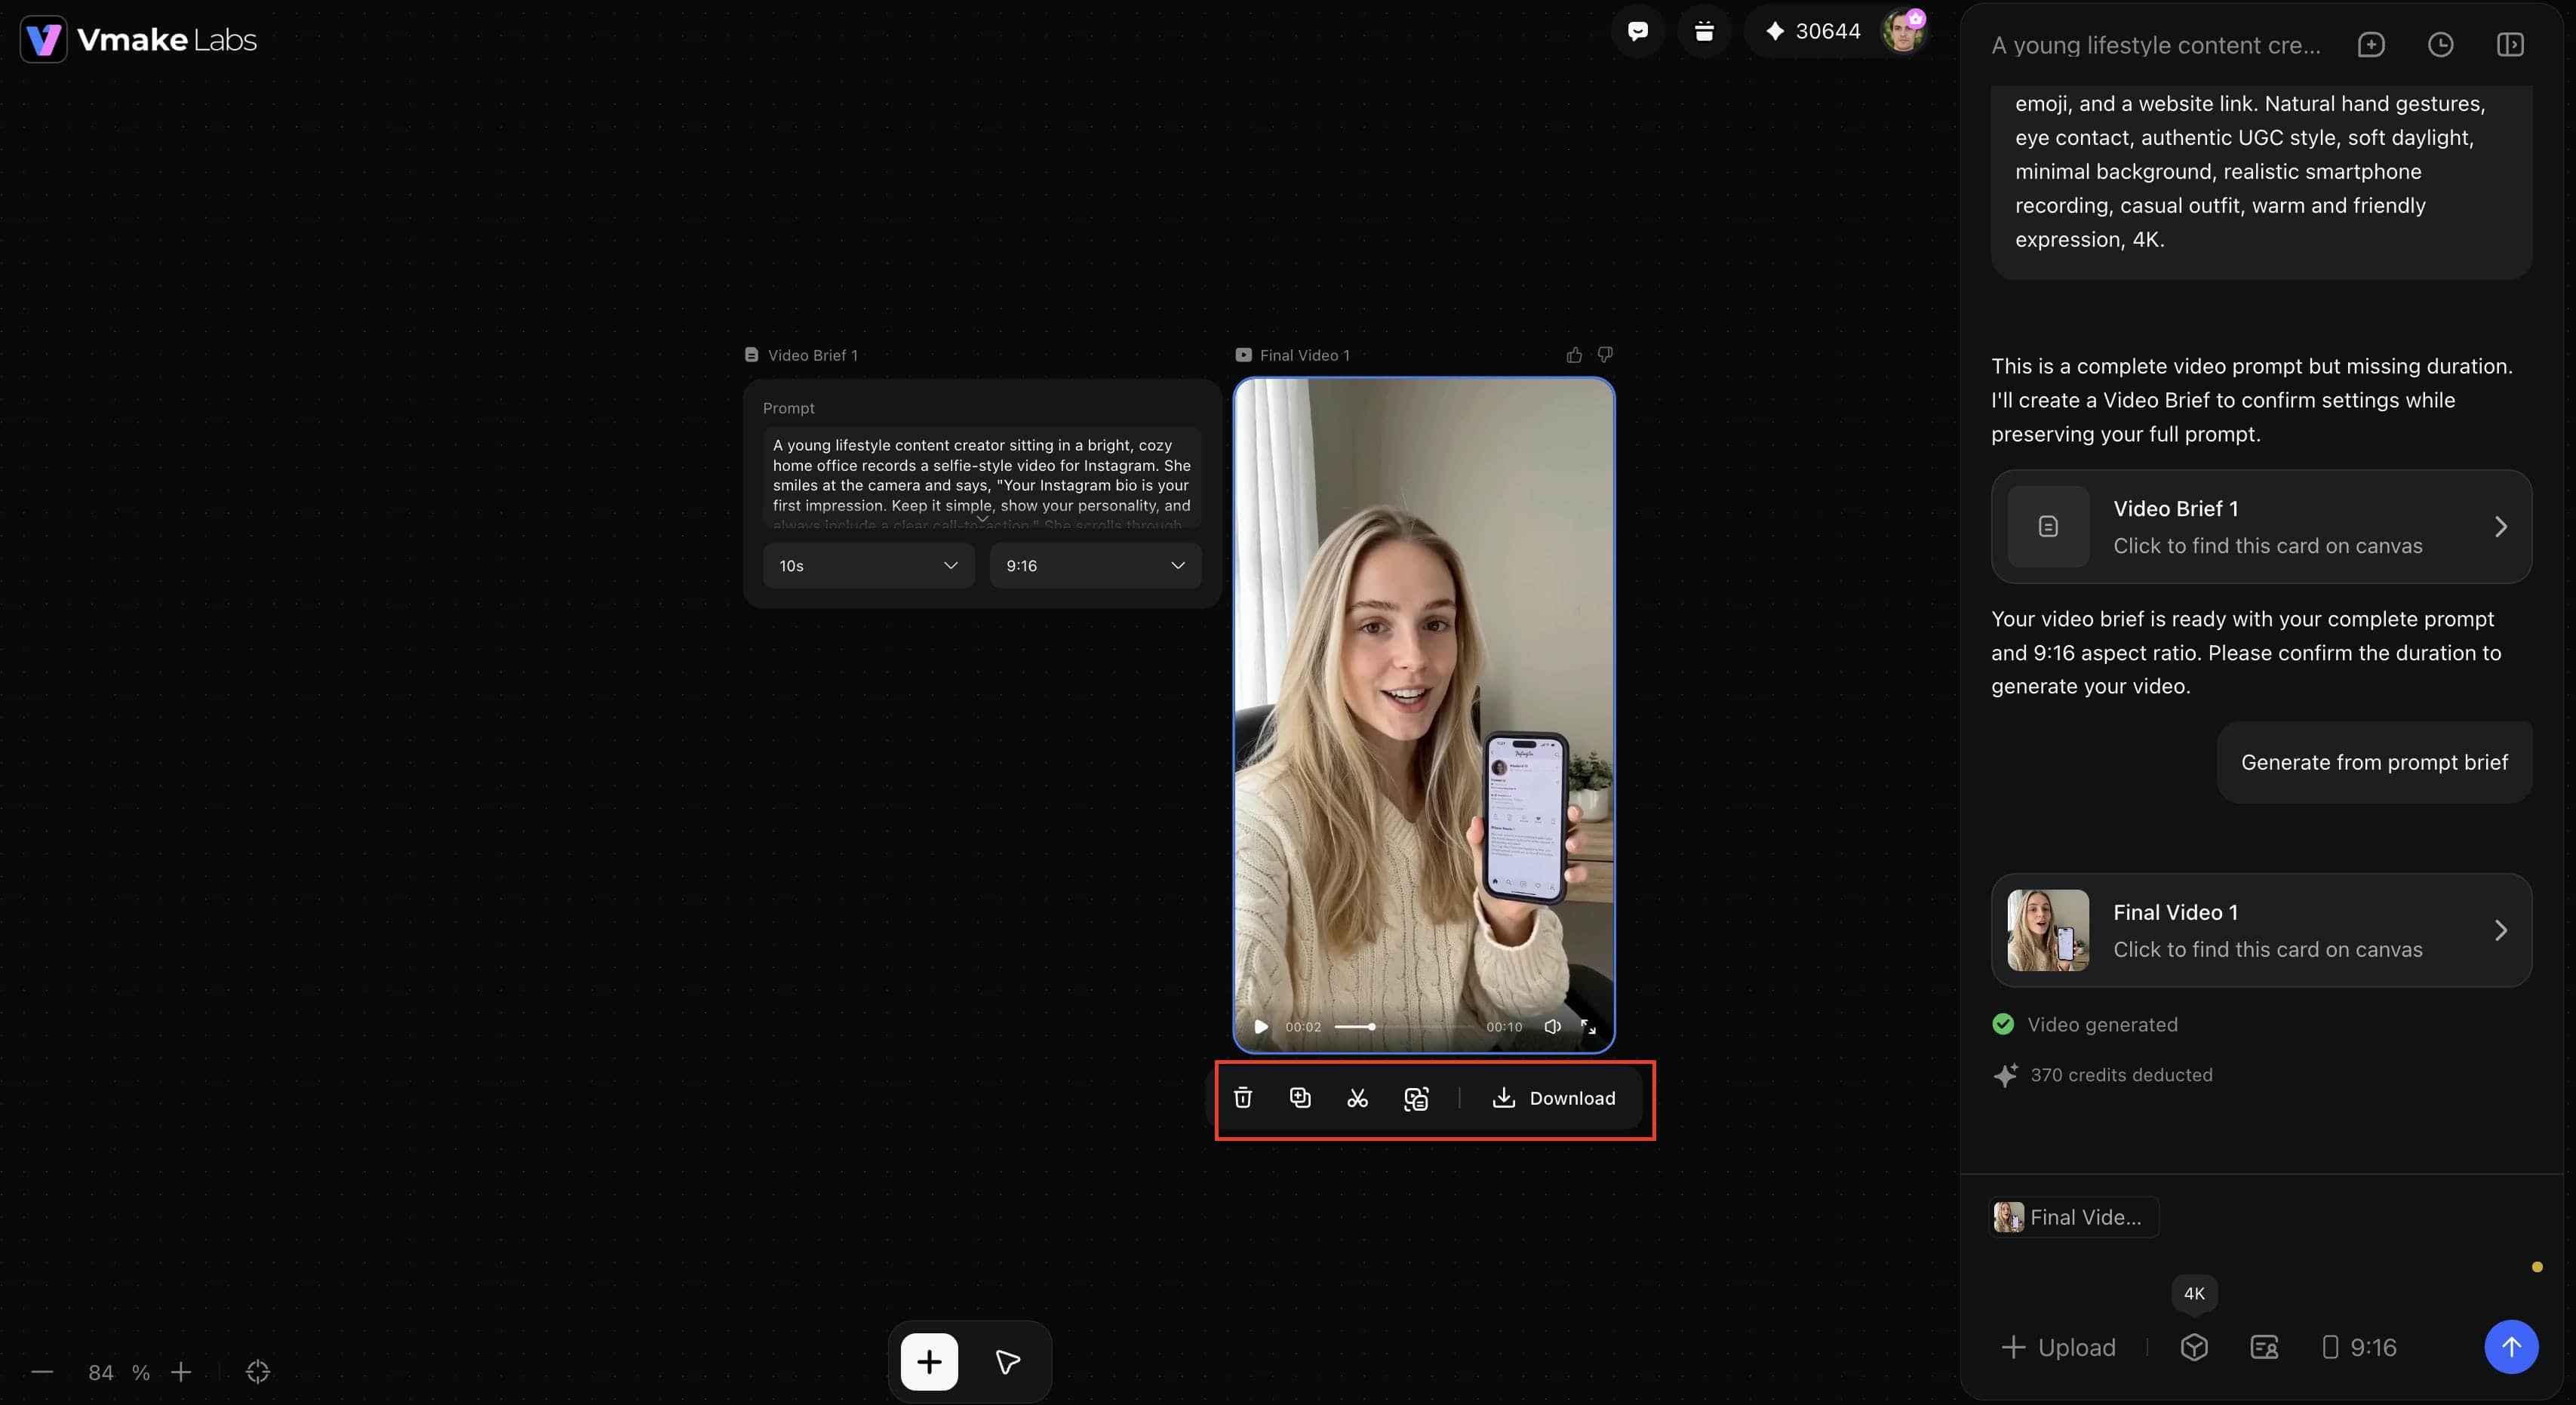Click the conversation title at panel top
The image size is (2576, 1405).
2156,45
